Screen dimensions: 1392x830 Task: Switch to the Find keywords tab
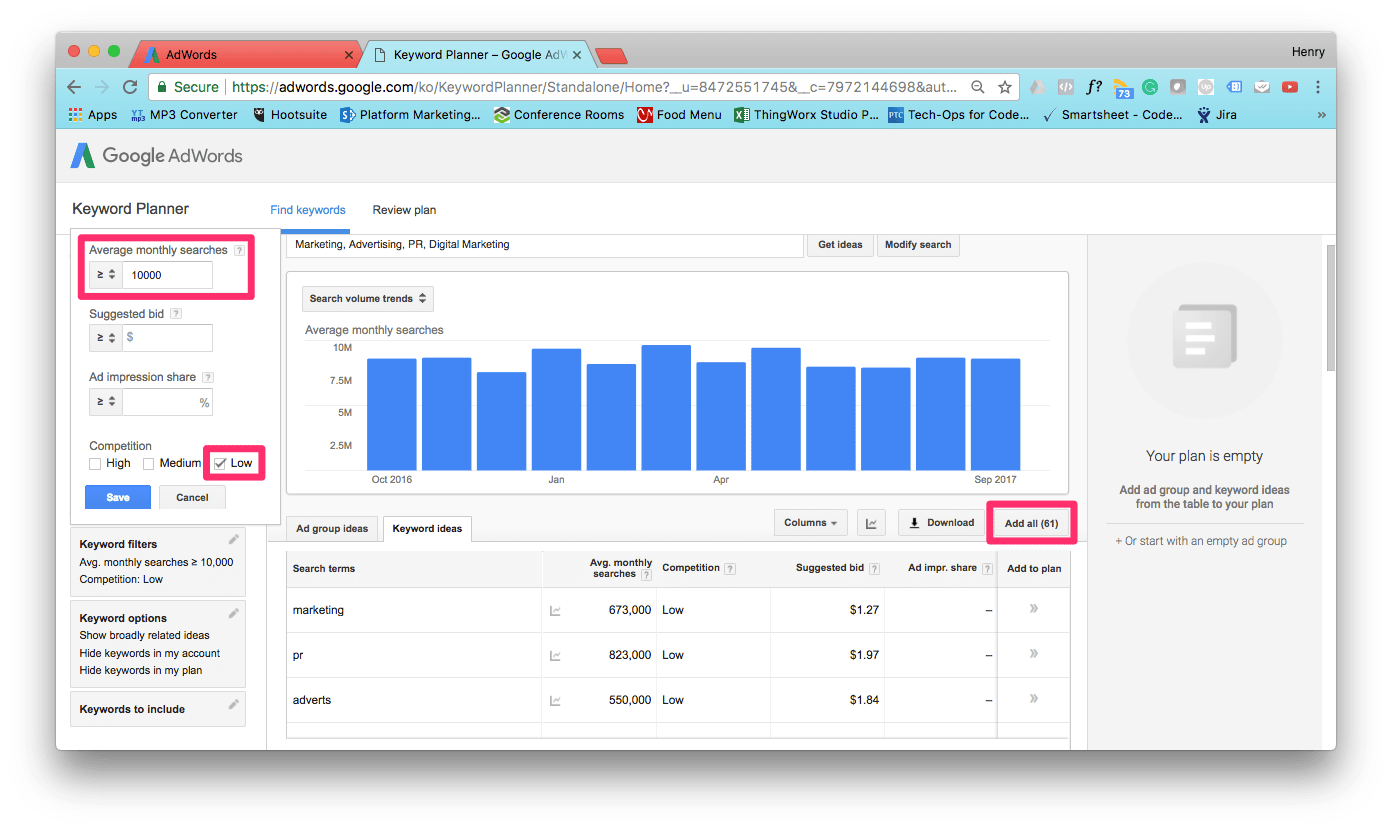[308, 210]
